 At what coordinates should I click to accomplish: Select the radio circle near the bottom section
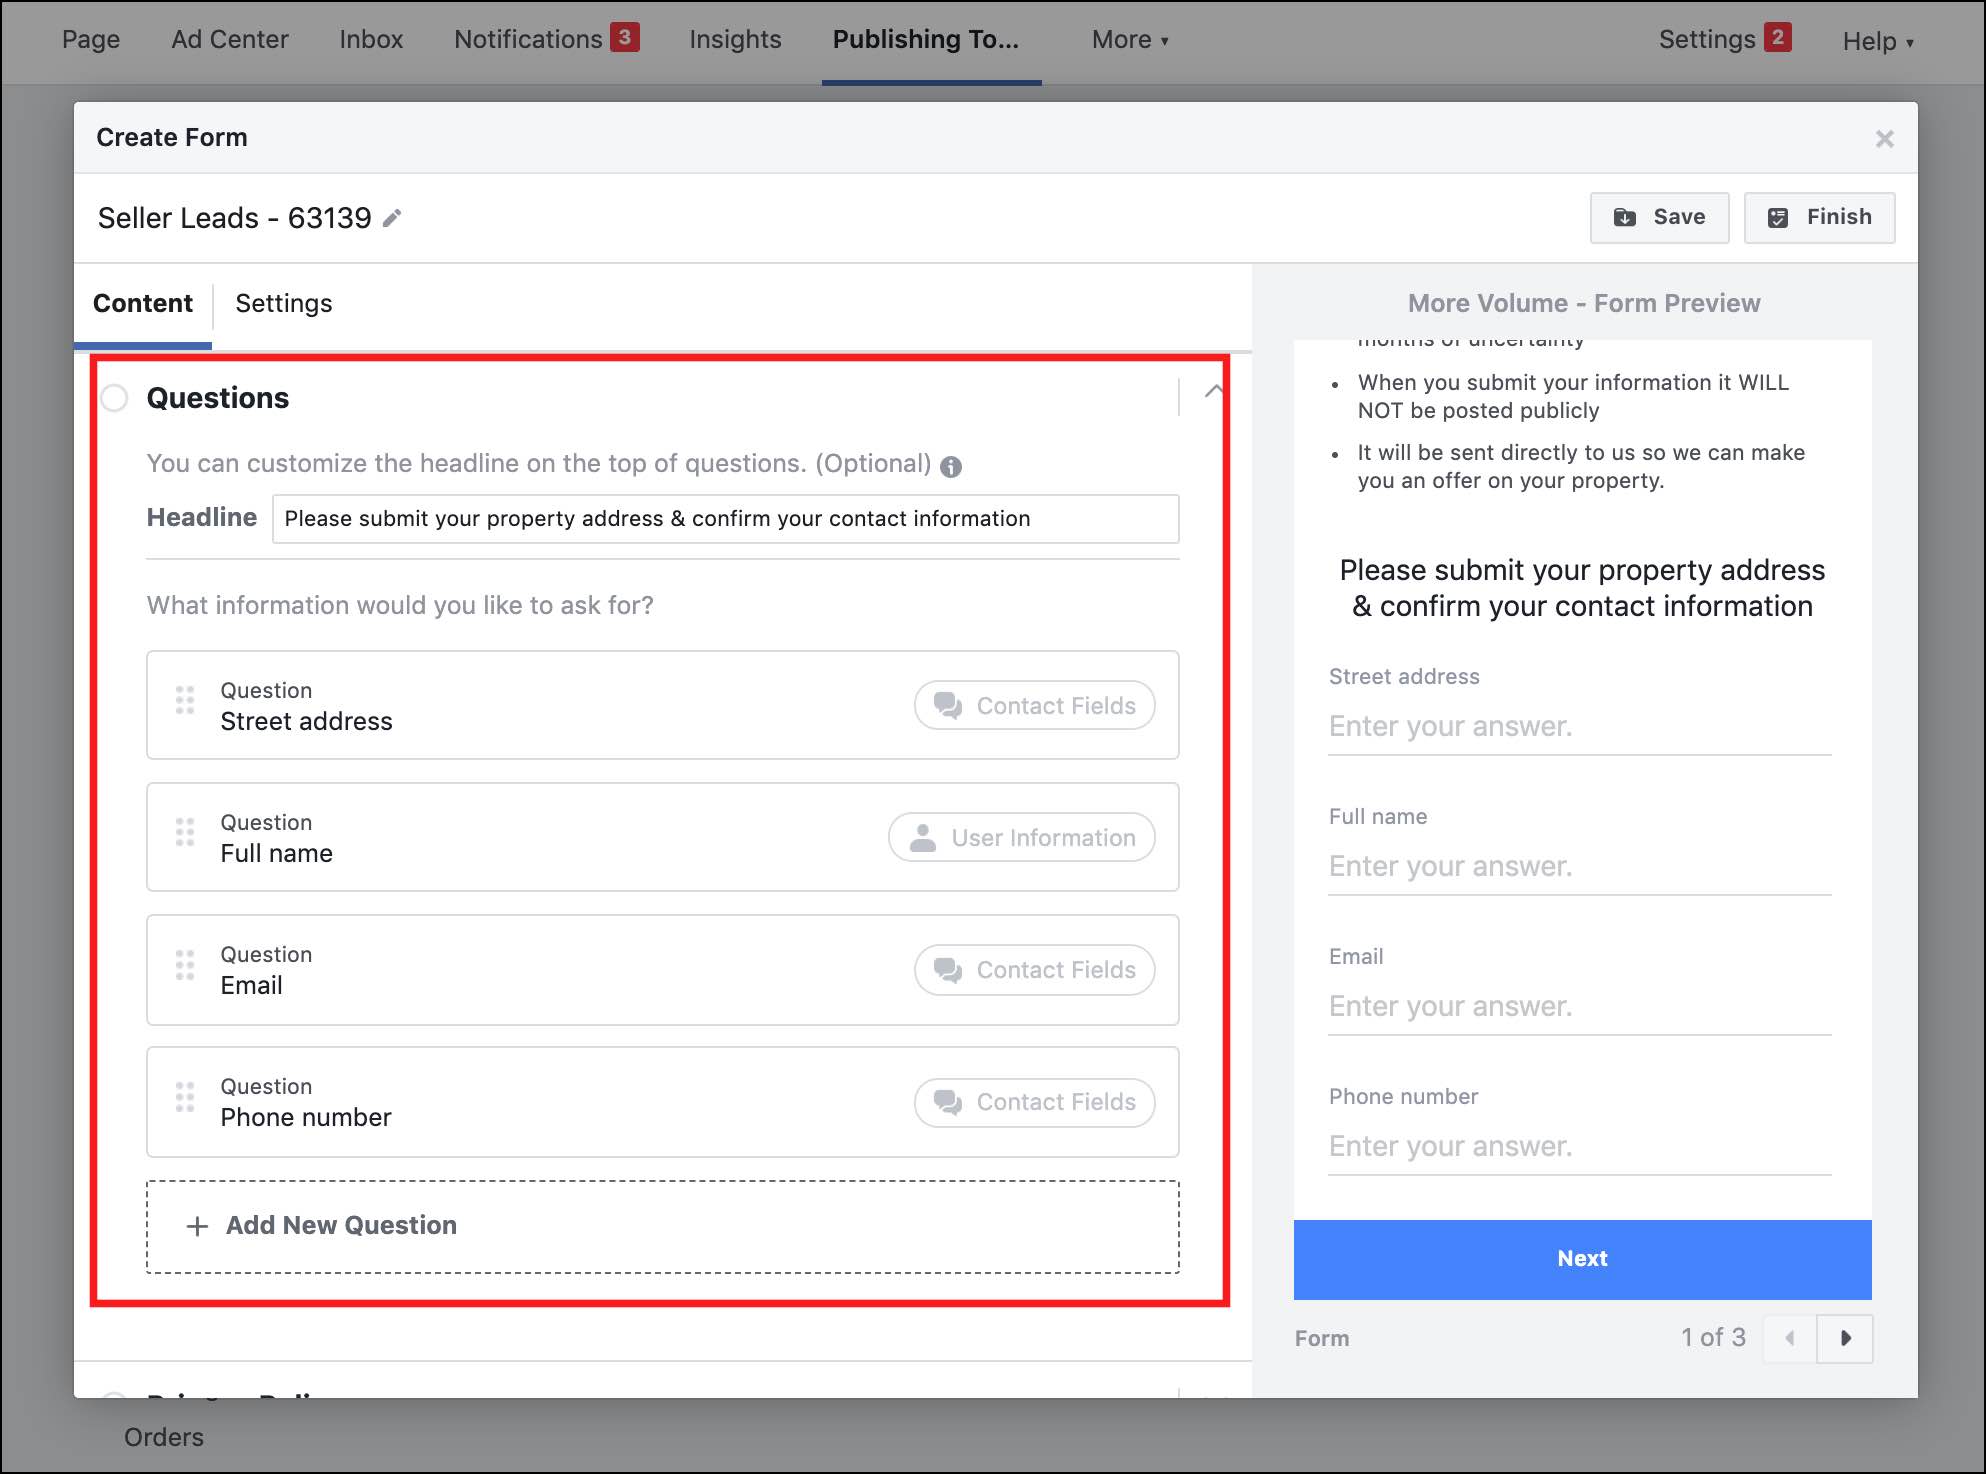point(115,1399)
